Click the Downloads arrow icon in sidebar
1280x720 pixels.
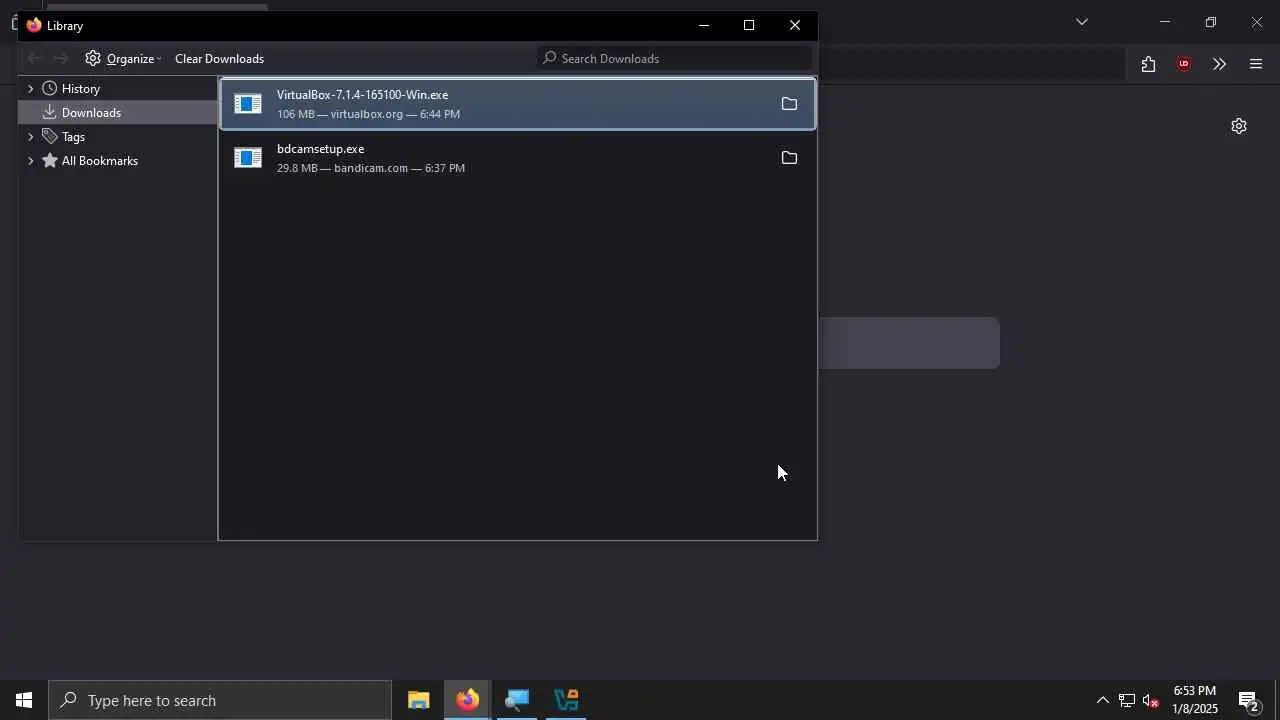pyautogui.click(x=49, y=113)
